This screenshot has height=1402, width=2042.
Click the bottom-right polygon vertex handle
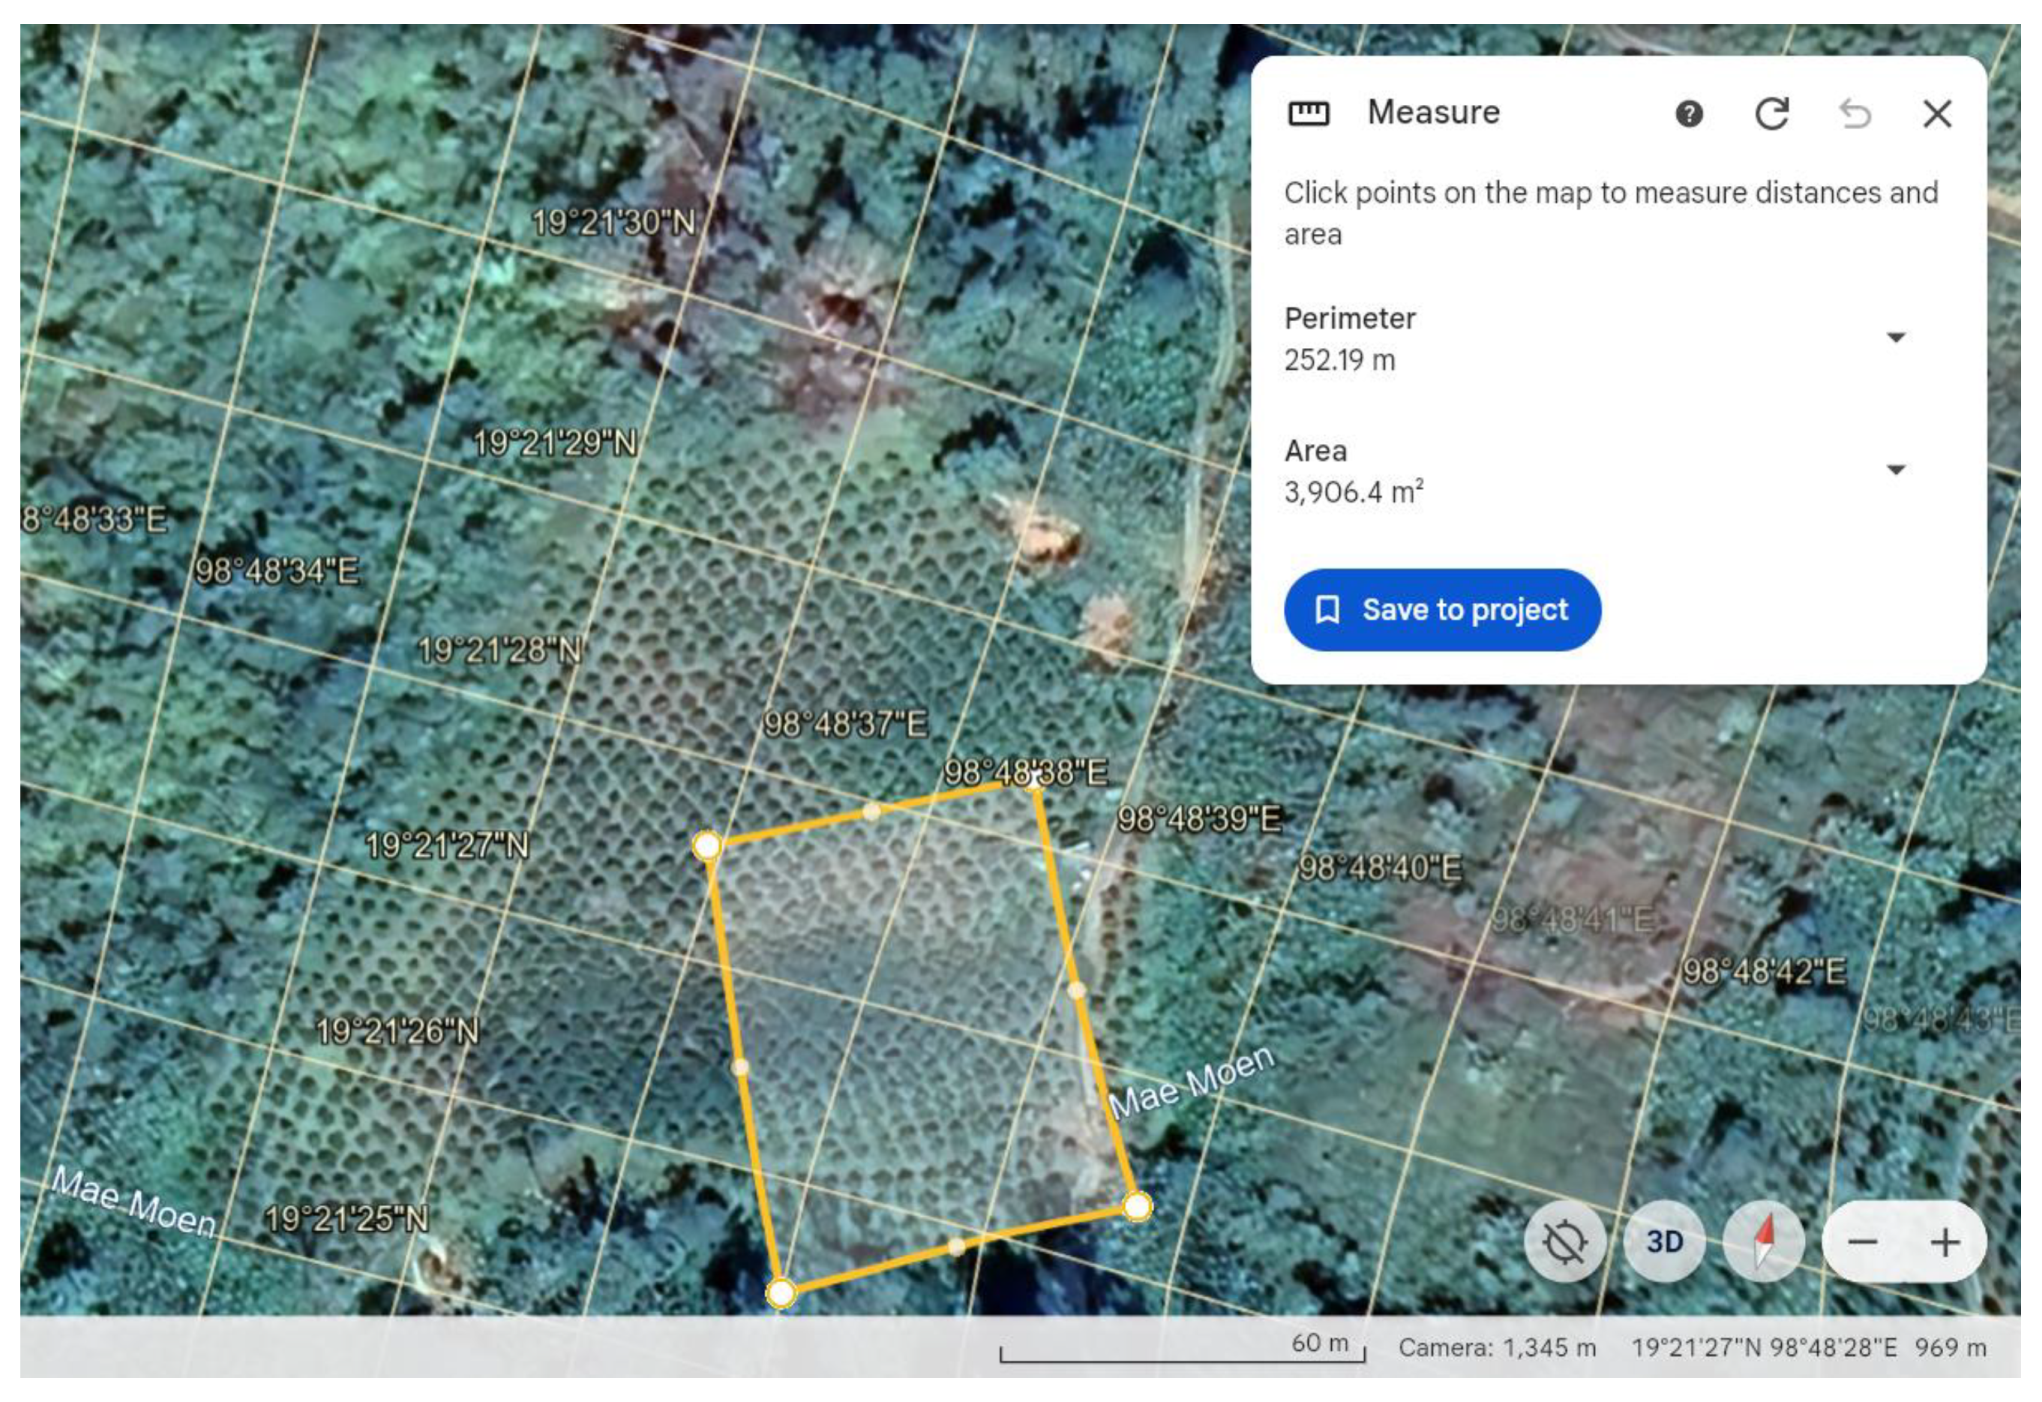tap(1137, 1207)
